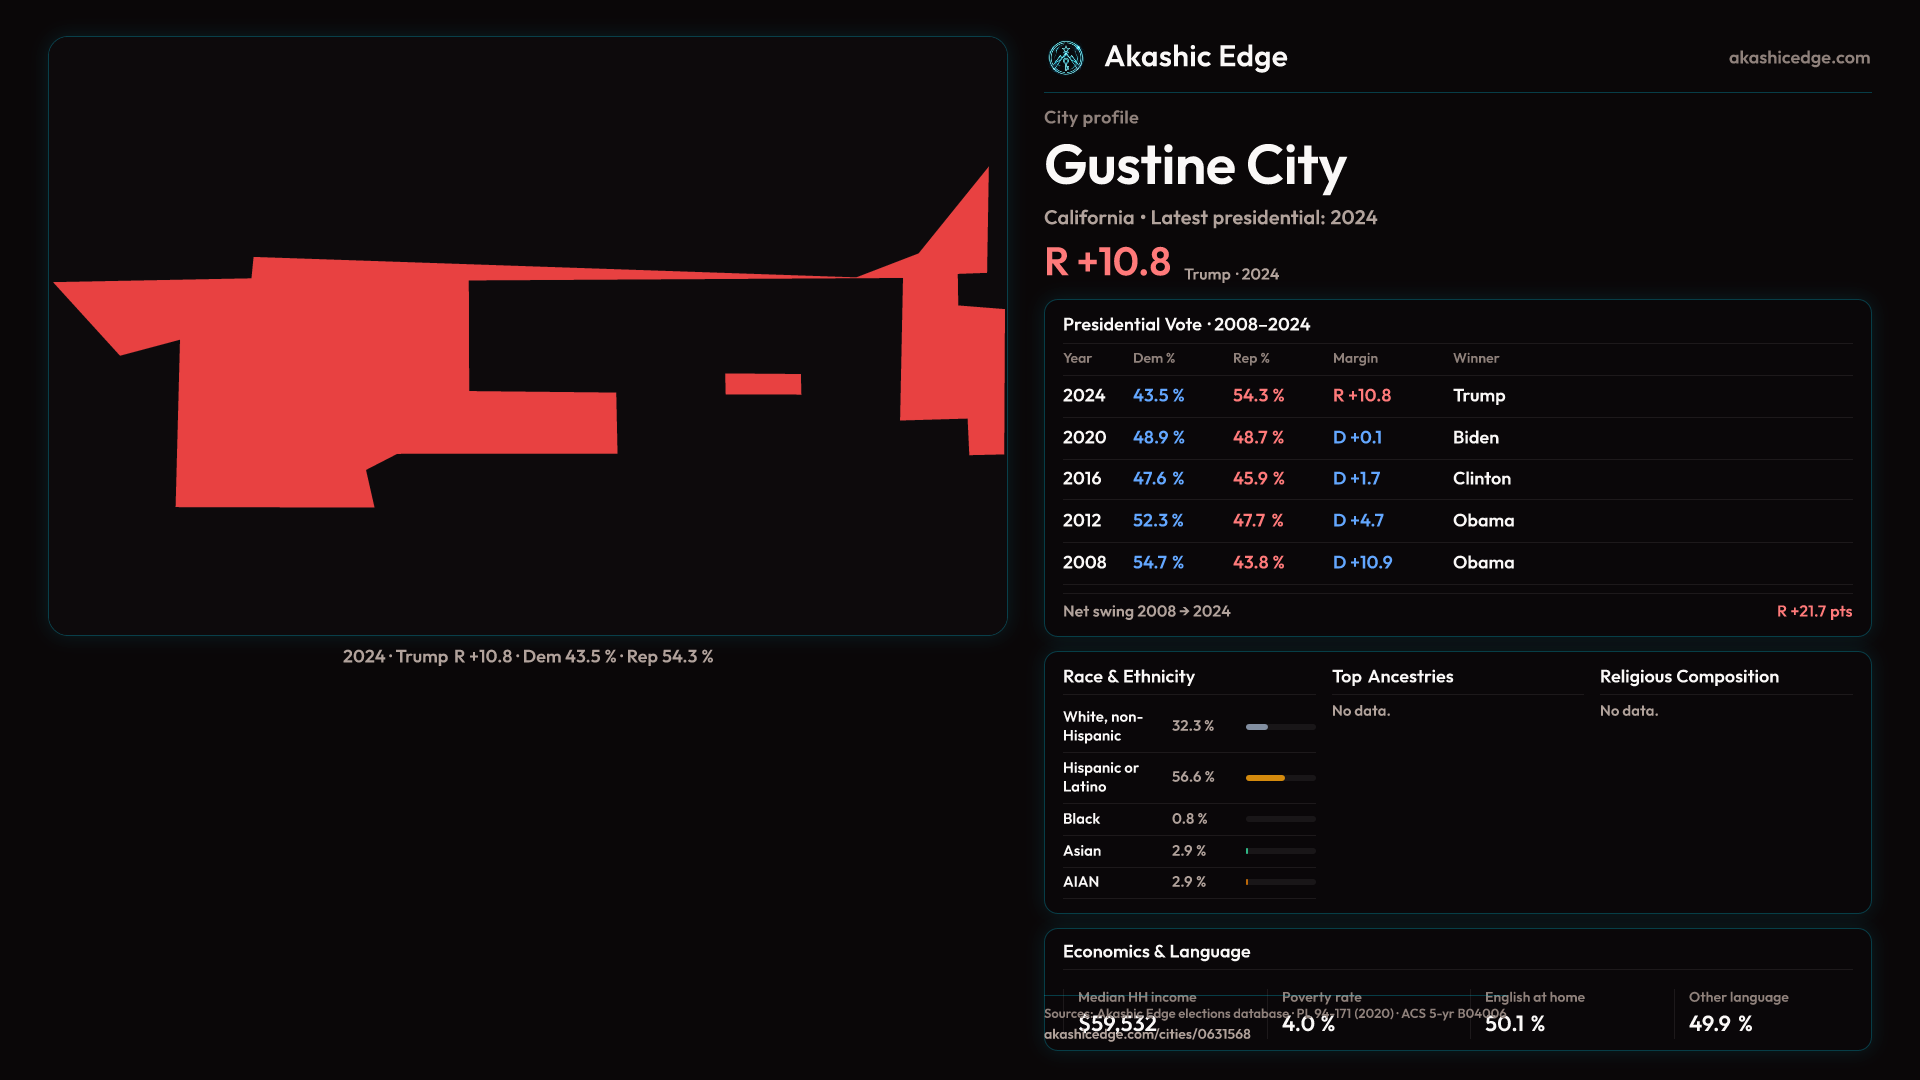Open the akashicedge.com link in header
Viewport: 1920px width, 1080px height.
point(1798,58)
